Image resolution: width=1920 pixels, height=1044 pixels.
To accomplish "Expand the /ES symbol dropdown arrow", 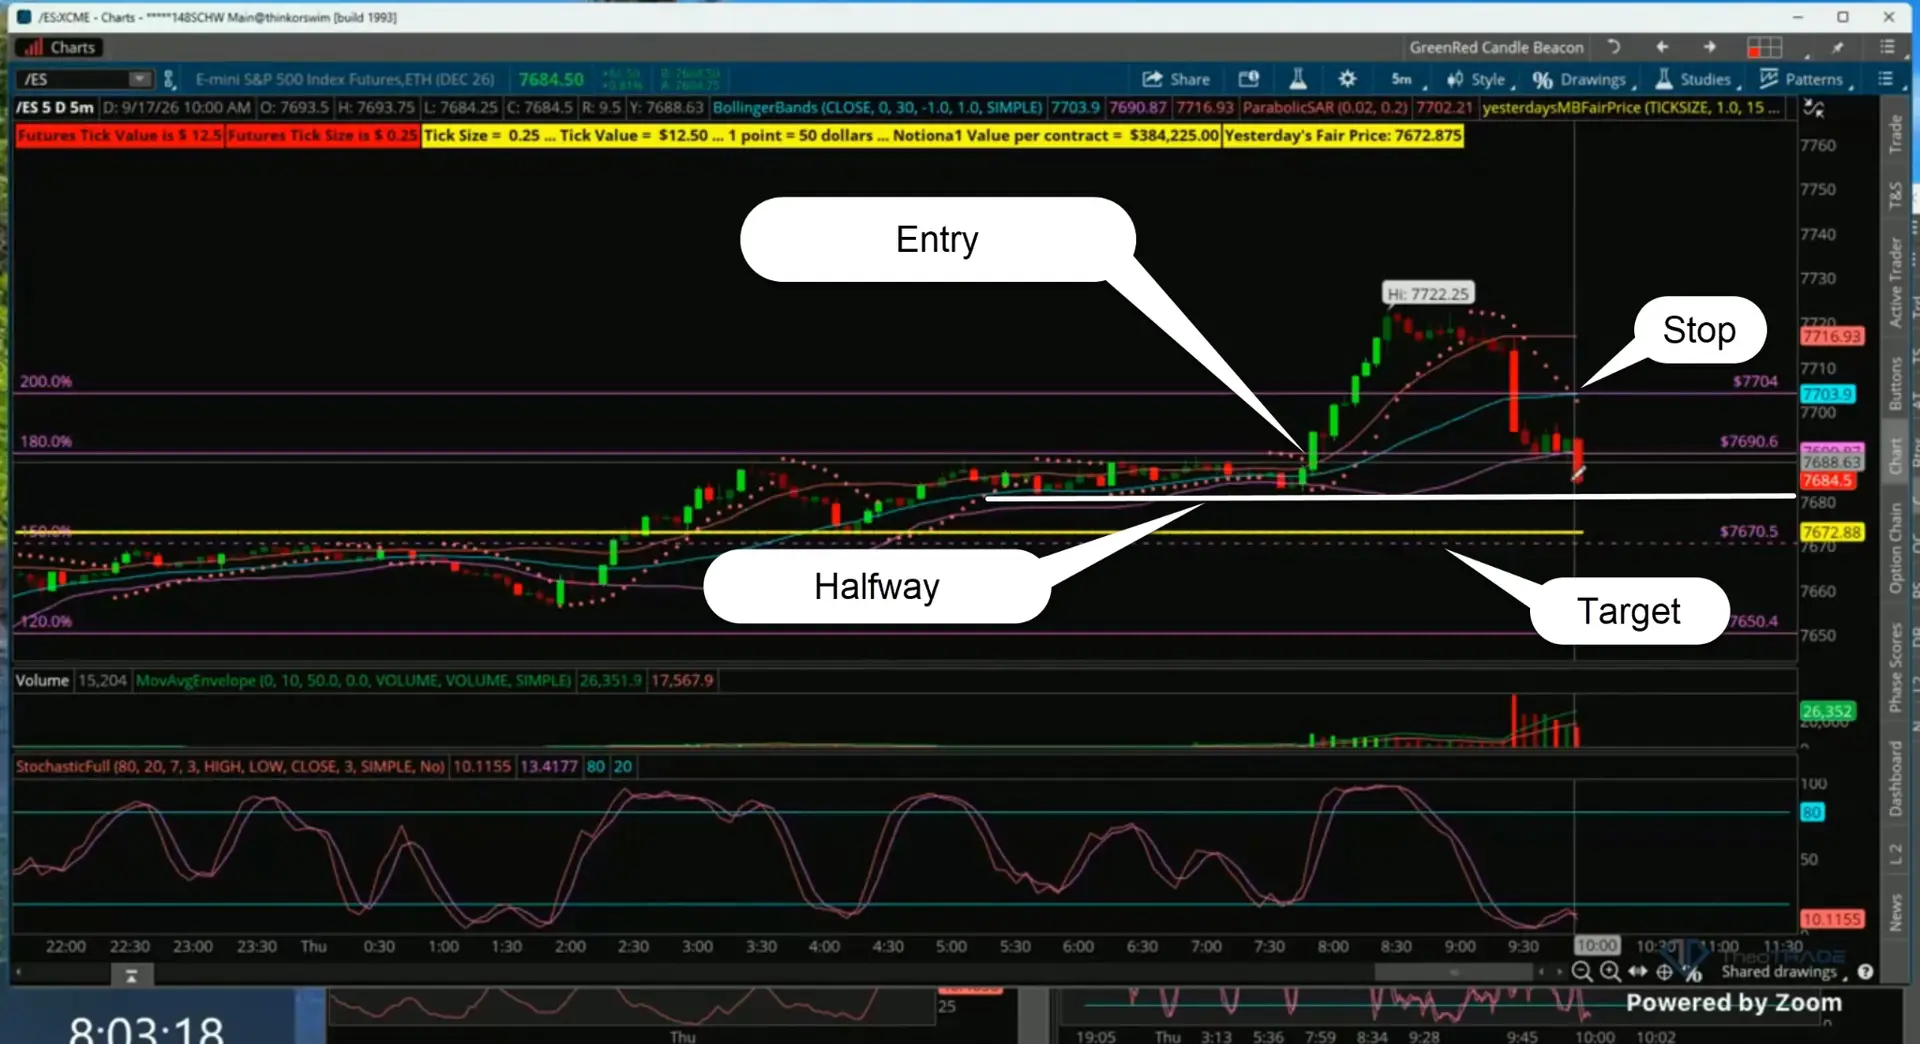I will pyautogui.click(x=139, y=79).
